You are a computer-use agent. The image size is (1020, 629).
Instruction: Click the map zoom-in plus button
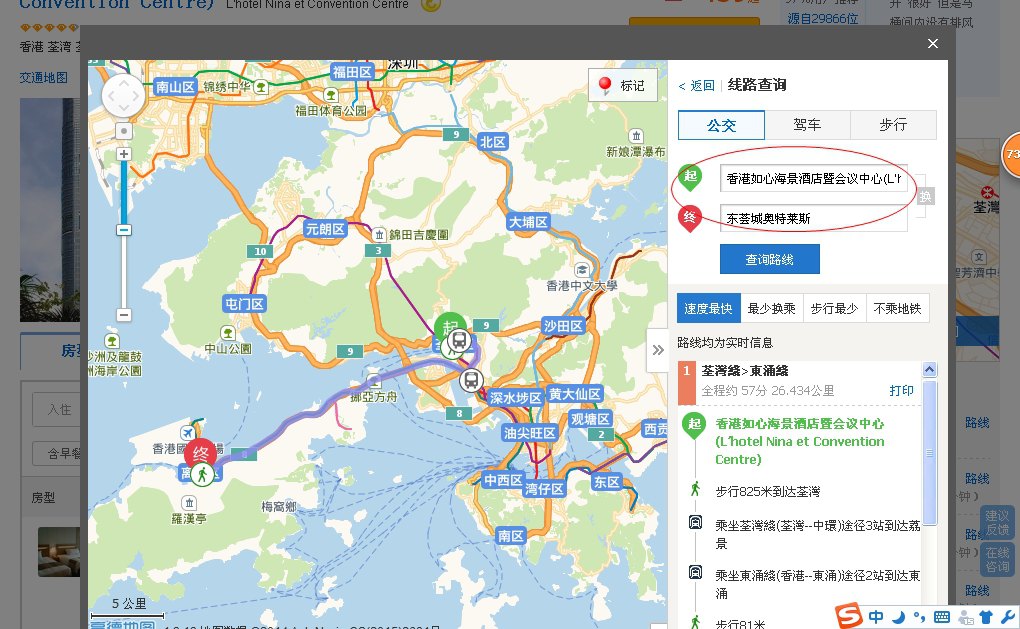124,154
